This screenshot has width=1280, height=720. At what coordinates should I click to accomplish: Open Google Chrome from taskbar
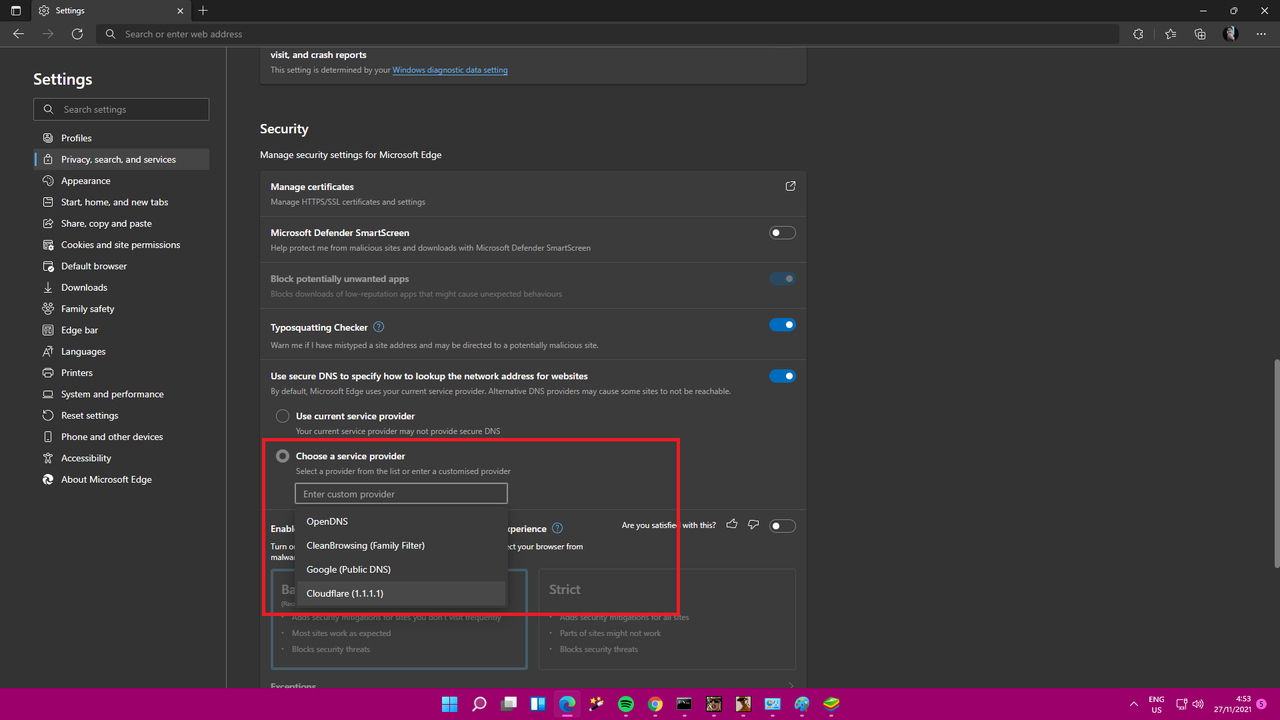(x=655, y=704)
